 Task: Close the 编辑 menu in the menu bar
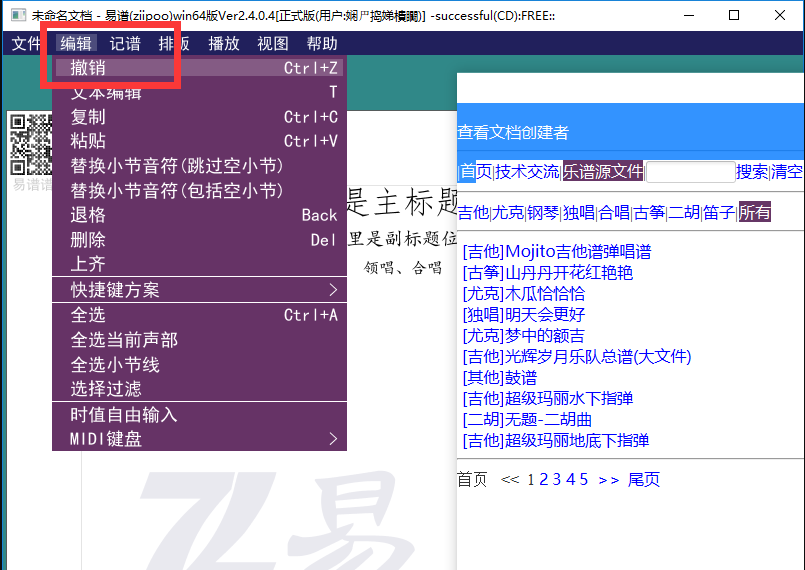click(x=75, y=44)
